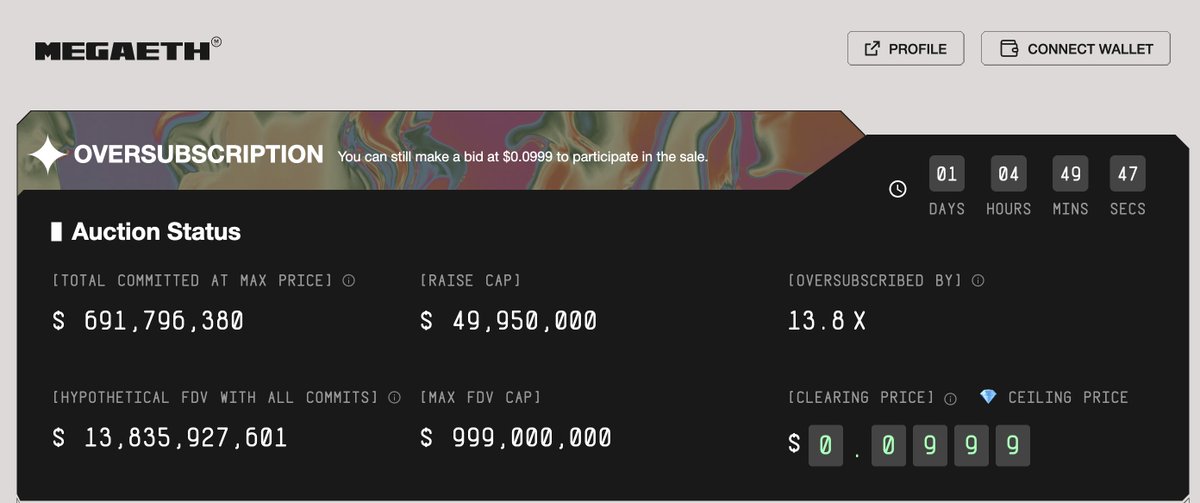Click info icon by Hypothetical FDV with All Commits
Screen dimensions: 1200x503
(394, 398)
